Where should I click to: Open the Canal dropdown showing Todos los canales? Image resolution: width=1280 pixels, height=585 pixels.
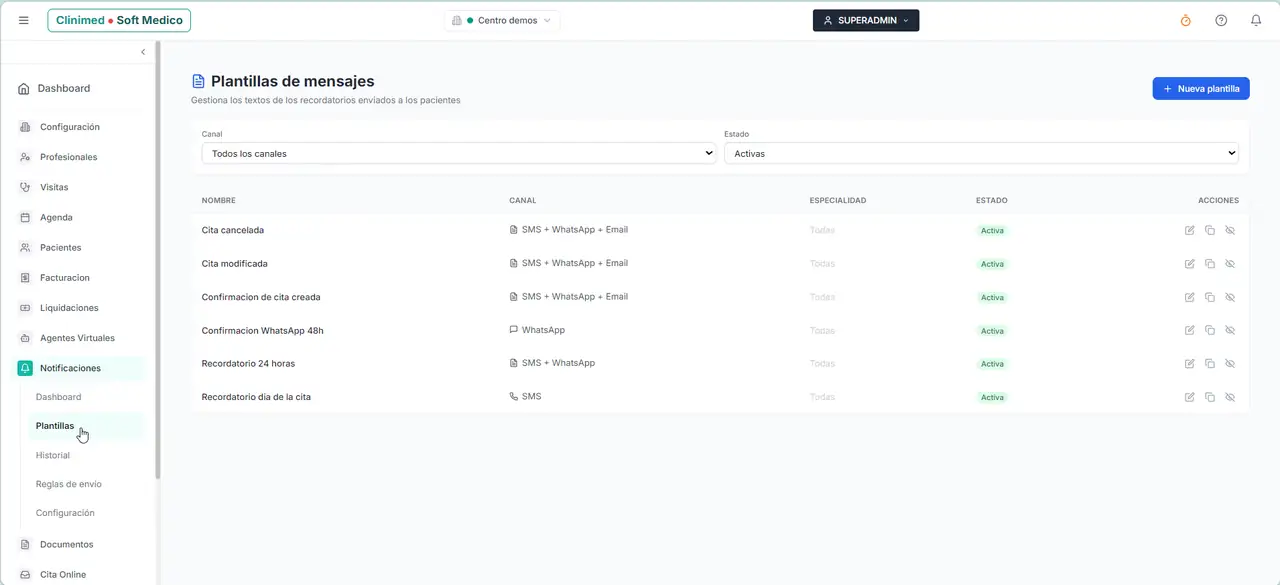point(459,153)
